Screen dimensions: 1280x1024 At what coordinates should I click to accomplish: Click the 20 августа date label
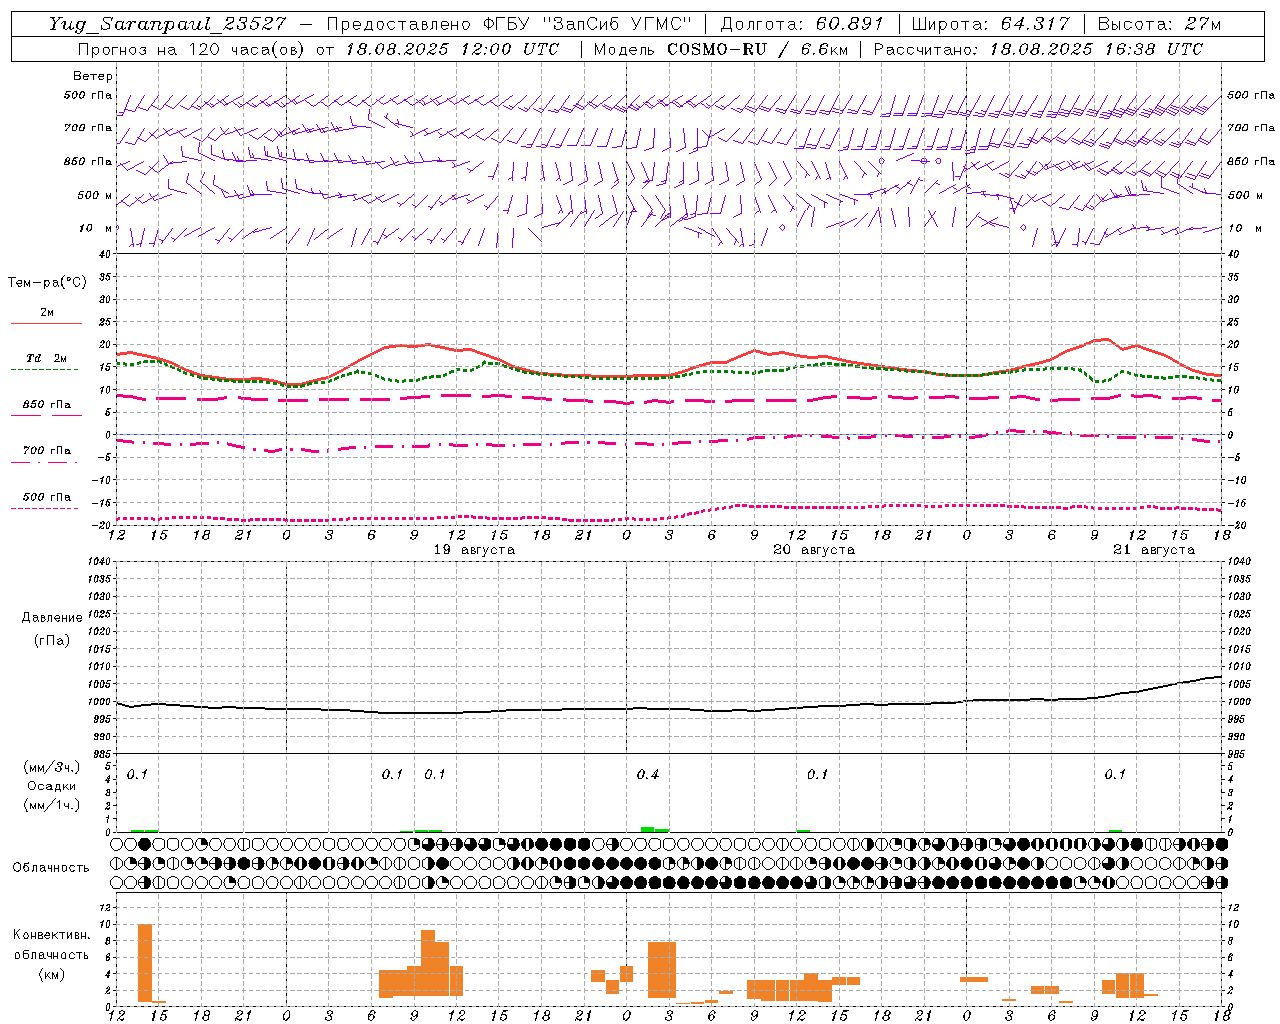814,550
